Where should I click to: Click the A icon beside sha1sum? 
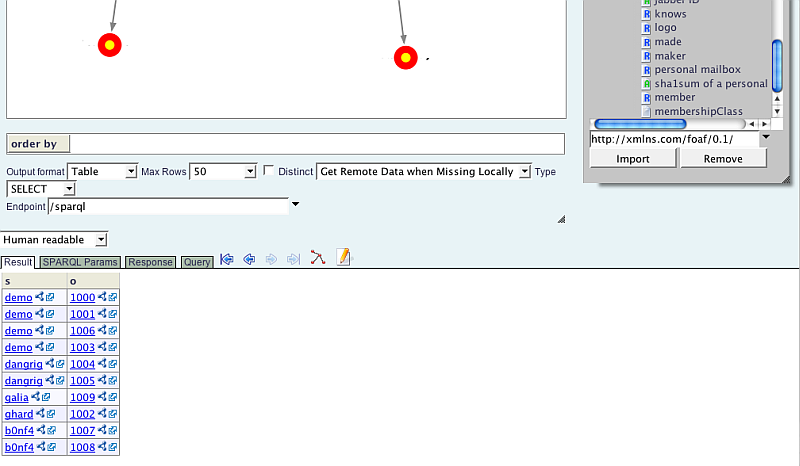(646, 84)
